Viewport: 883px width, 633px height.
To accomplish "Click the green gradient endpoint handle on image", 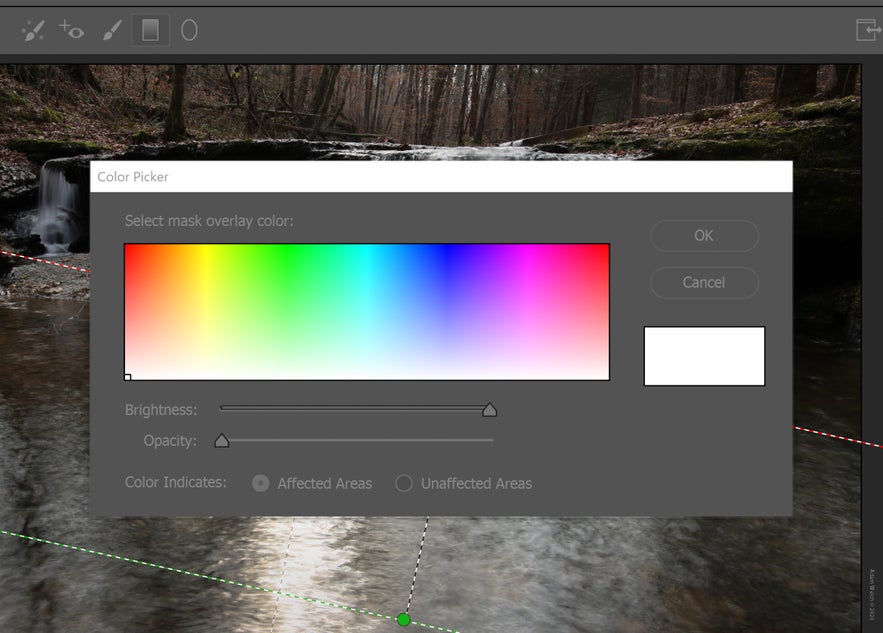I will coord(404,619).
